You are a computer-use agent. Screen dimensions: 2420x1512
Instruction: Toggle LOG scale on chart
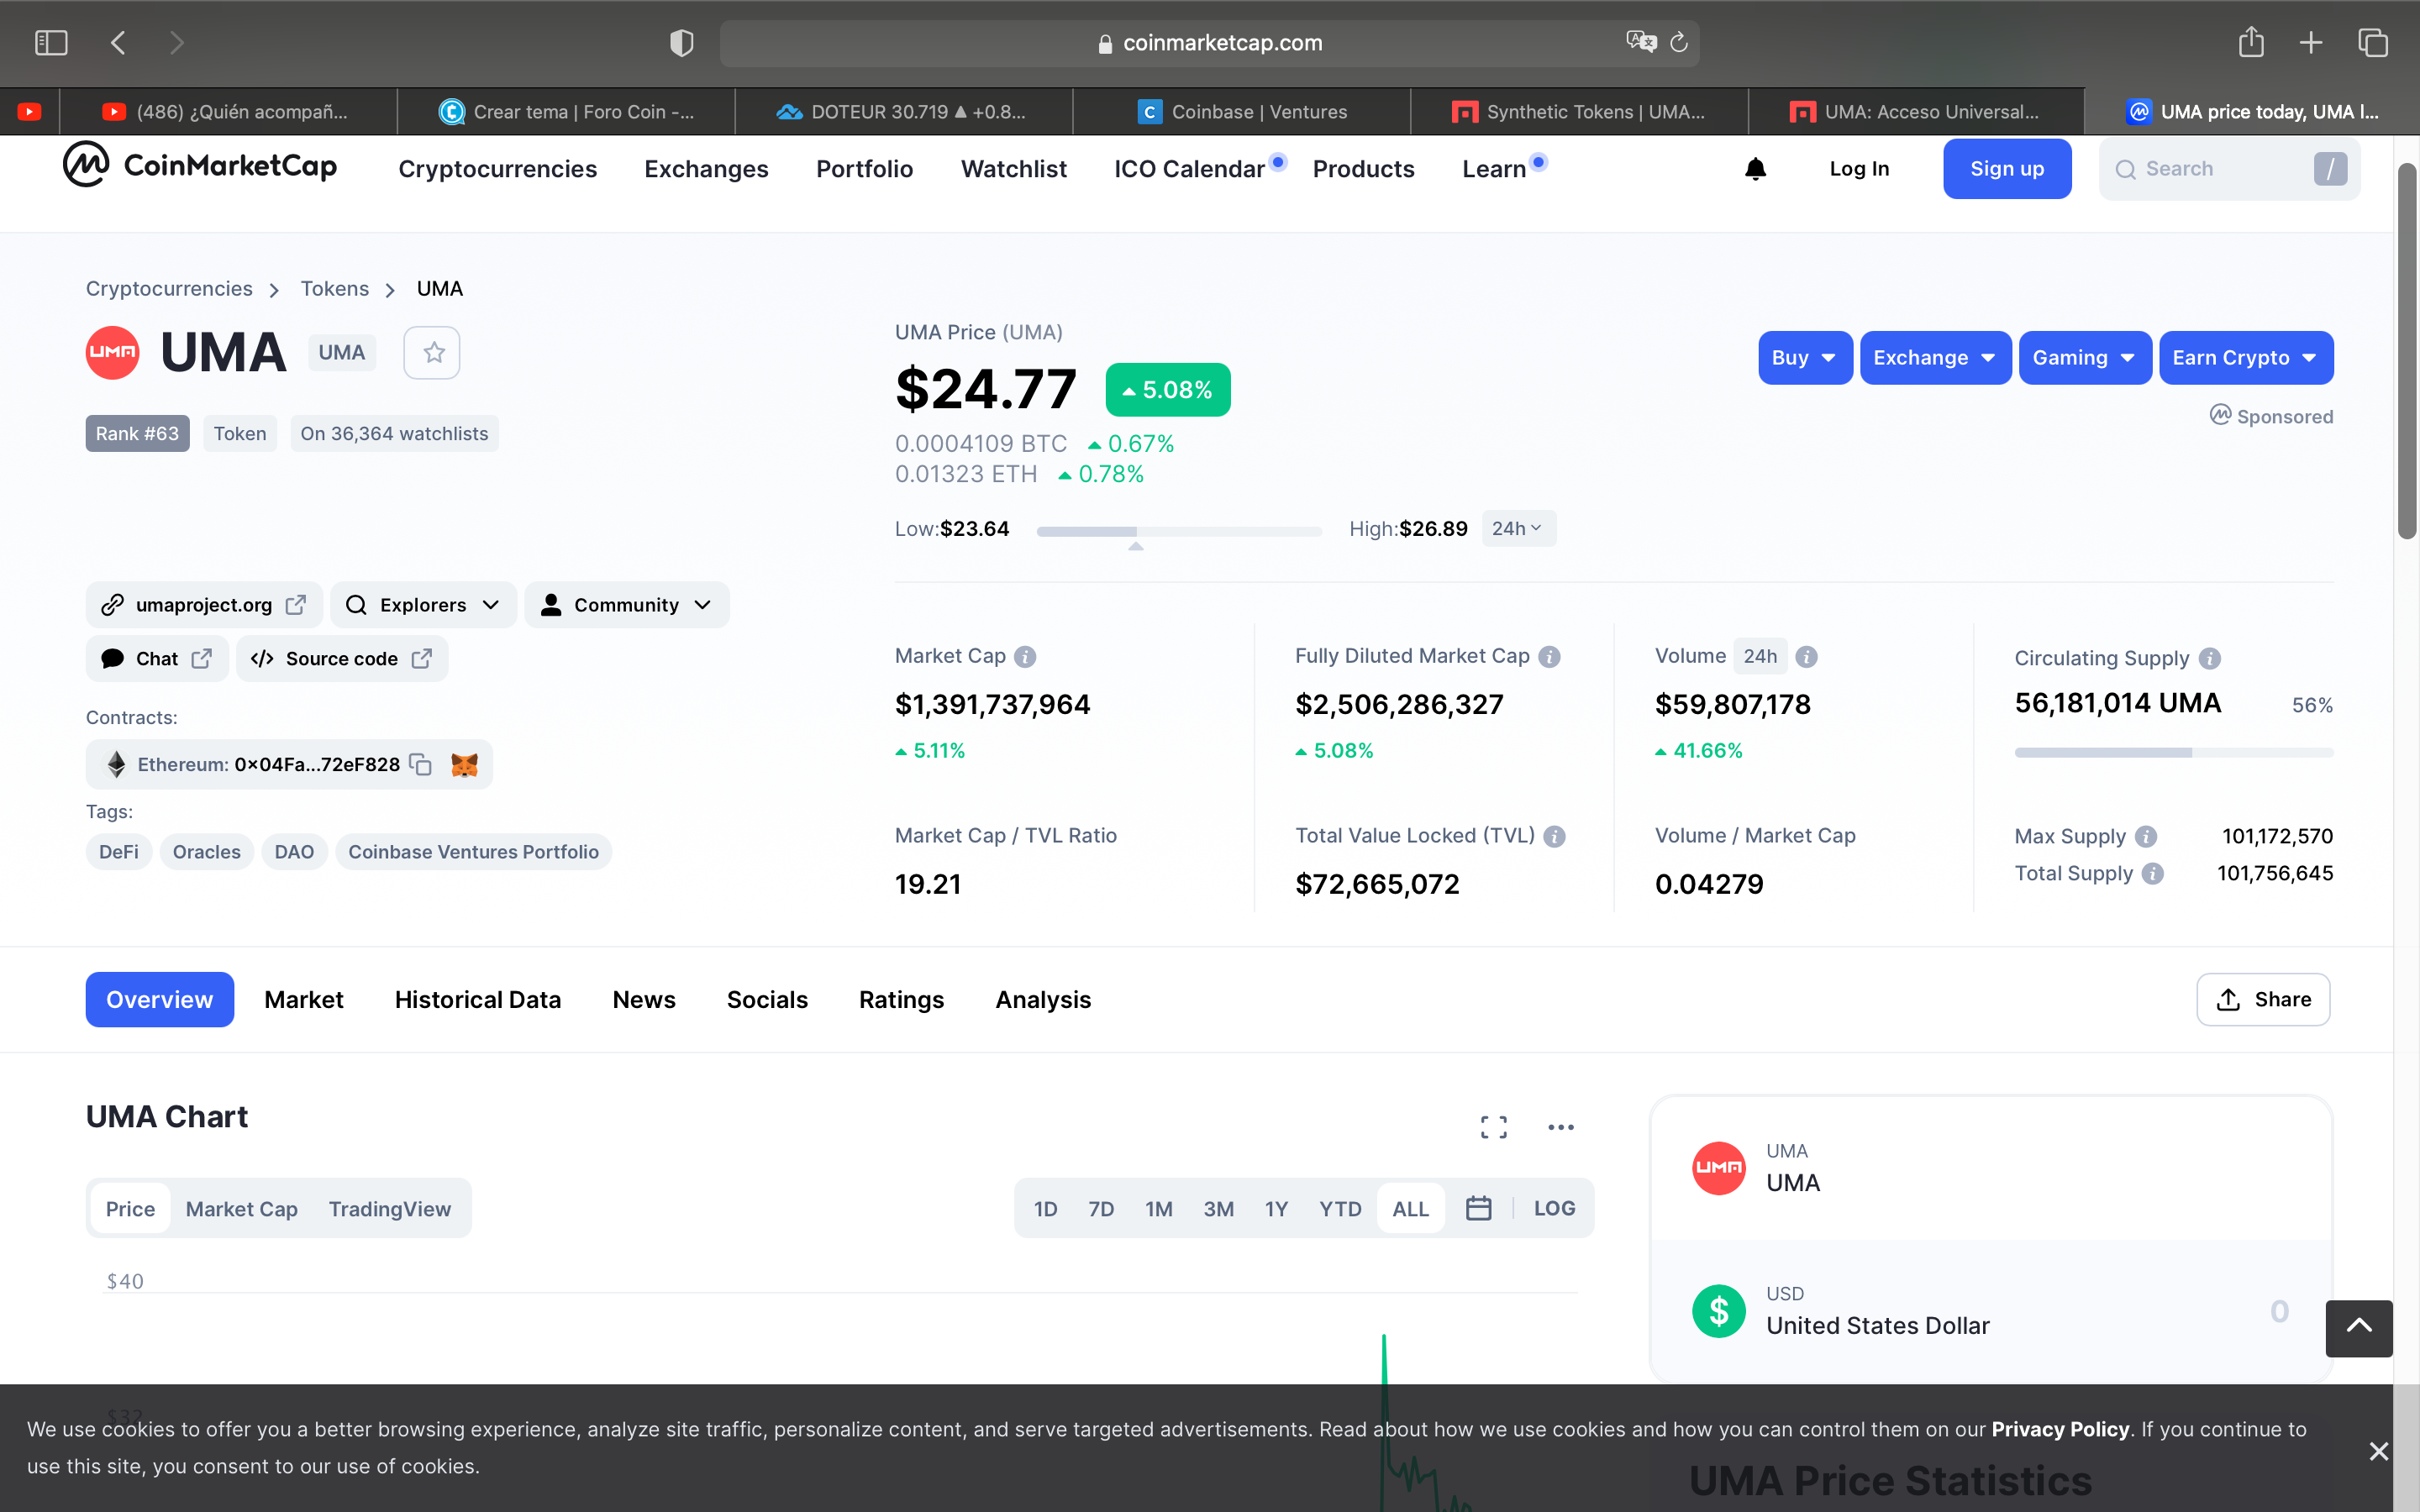click(1554, 1208)
